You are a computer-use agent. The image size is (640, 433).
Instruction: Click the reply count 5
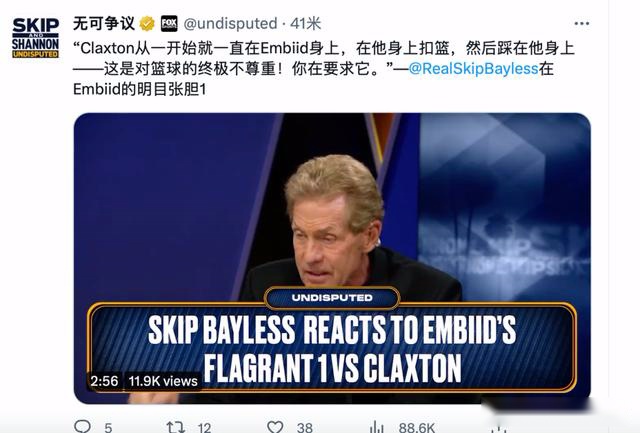tap(108, 428)
